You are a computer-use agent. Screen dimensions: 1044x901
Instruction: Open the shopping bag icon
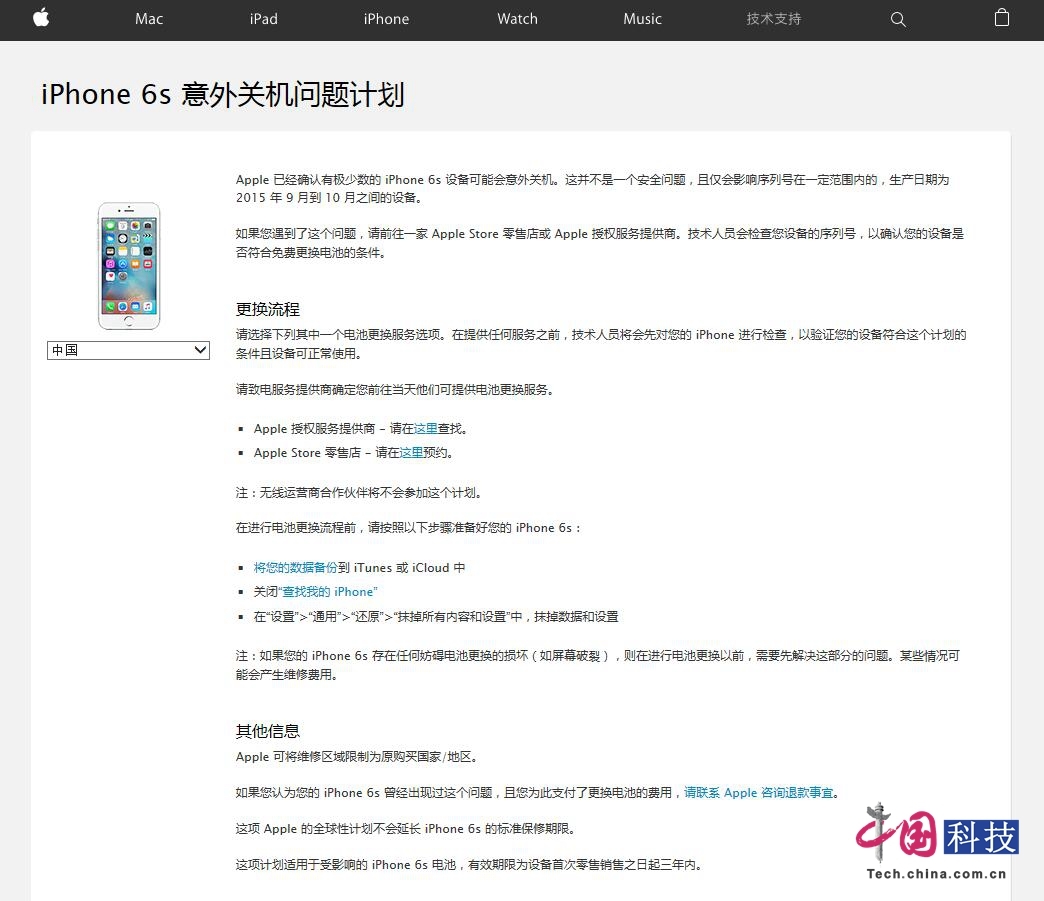click(1001, 19)
